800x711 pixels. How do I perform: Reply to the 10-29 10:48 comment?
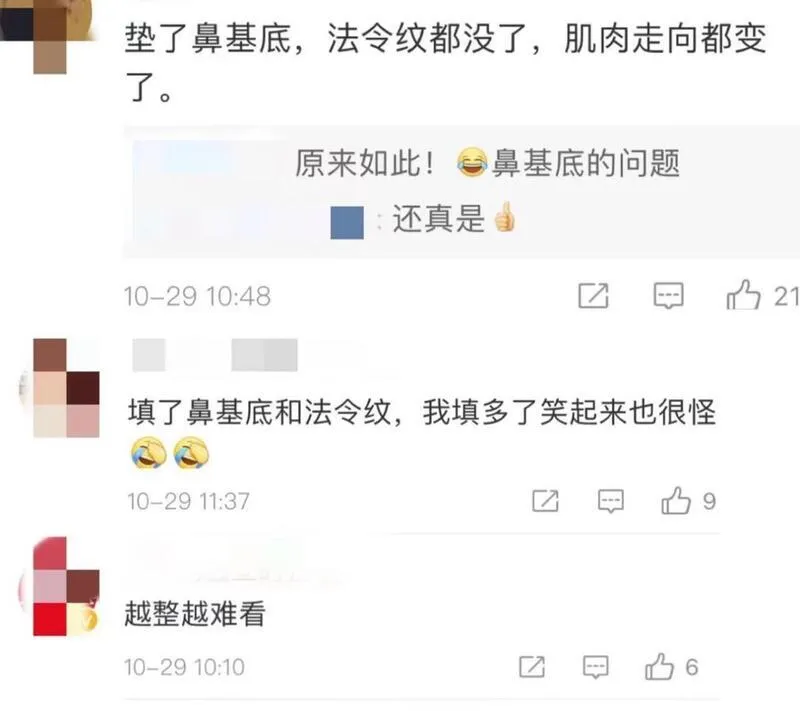pyautogui.click(x=668, y=295)
